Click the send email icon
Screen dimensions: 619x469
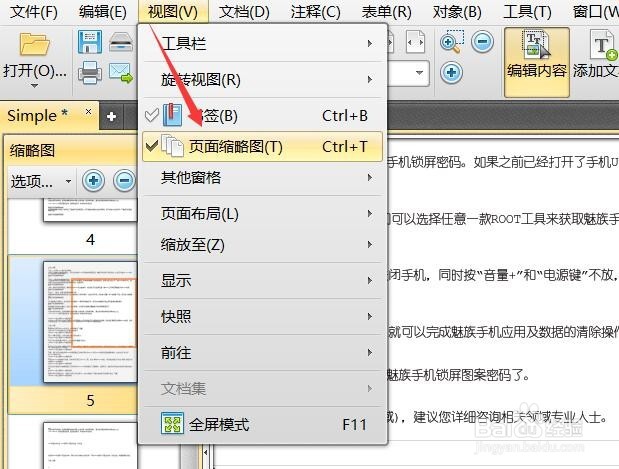[121, 73]
